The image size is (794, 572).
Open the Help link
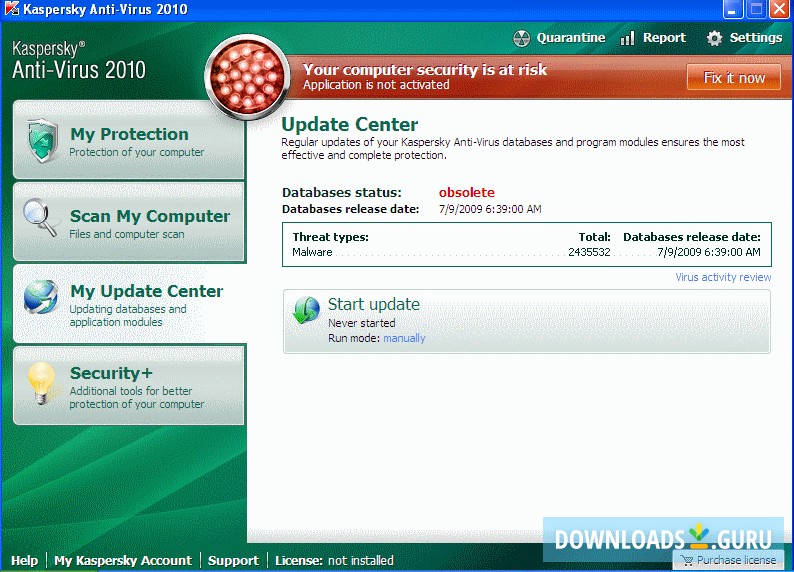(x=24, y=560)
